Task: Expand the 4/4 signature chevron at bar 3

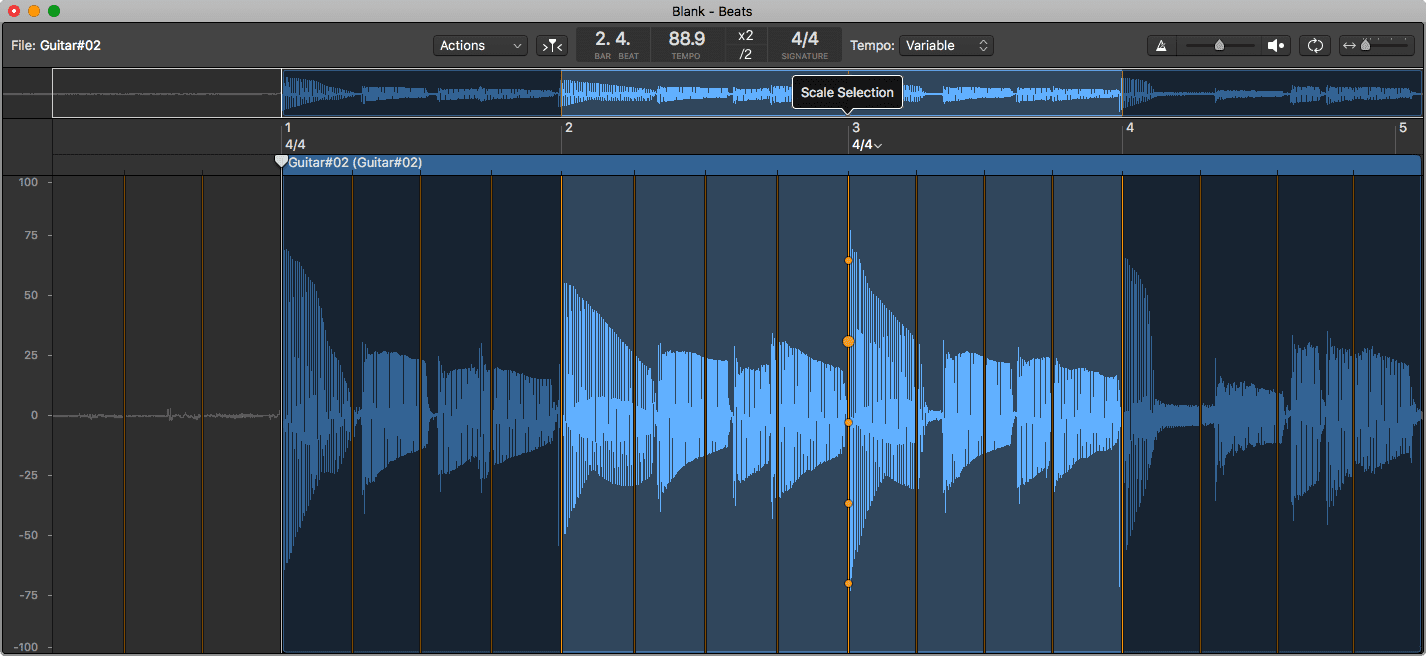Action: coord(878,146)
